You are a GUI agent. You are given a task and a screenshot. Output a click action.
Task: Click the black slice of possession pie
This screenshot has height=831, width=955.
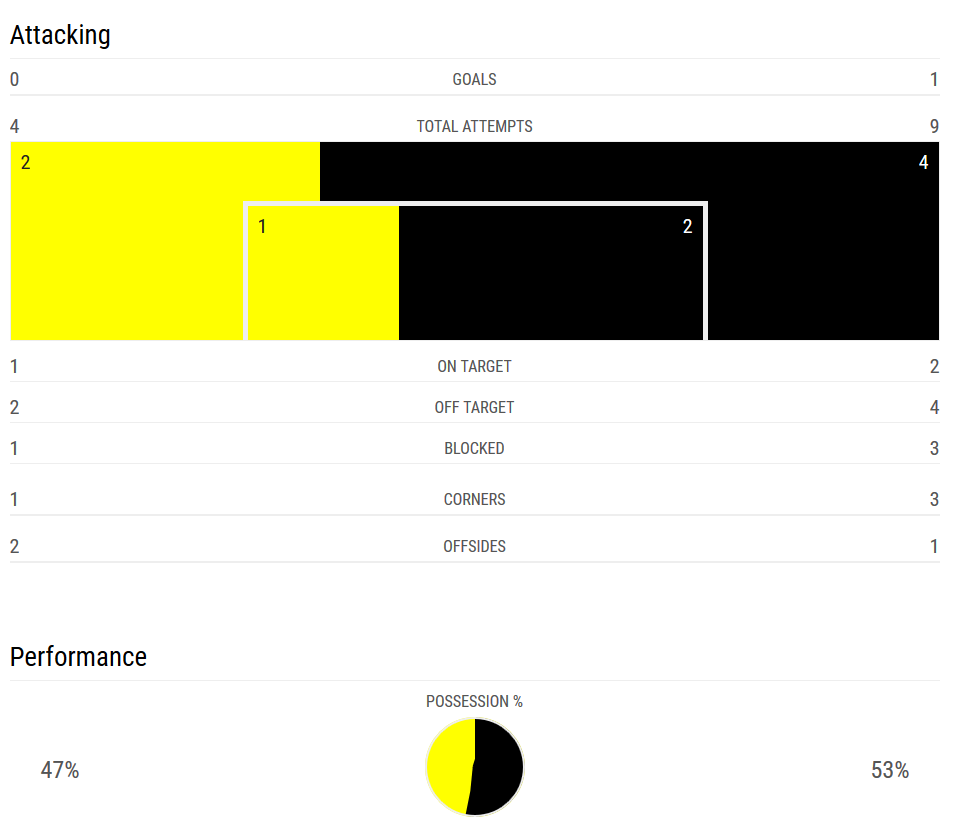click(x=496, y=768)
